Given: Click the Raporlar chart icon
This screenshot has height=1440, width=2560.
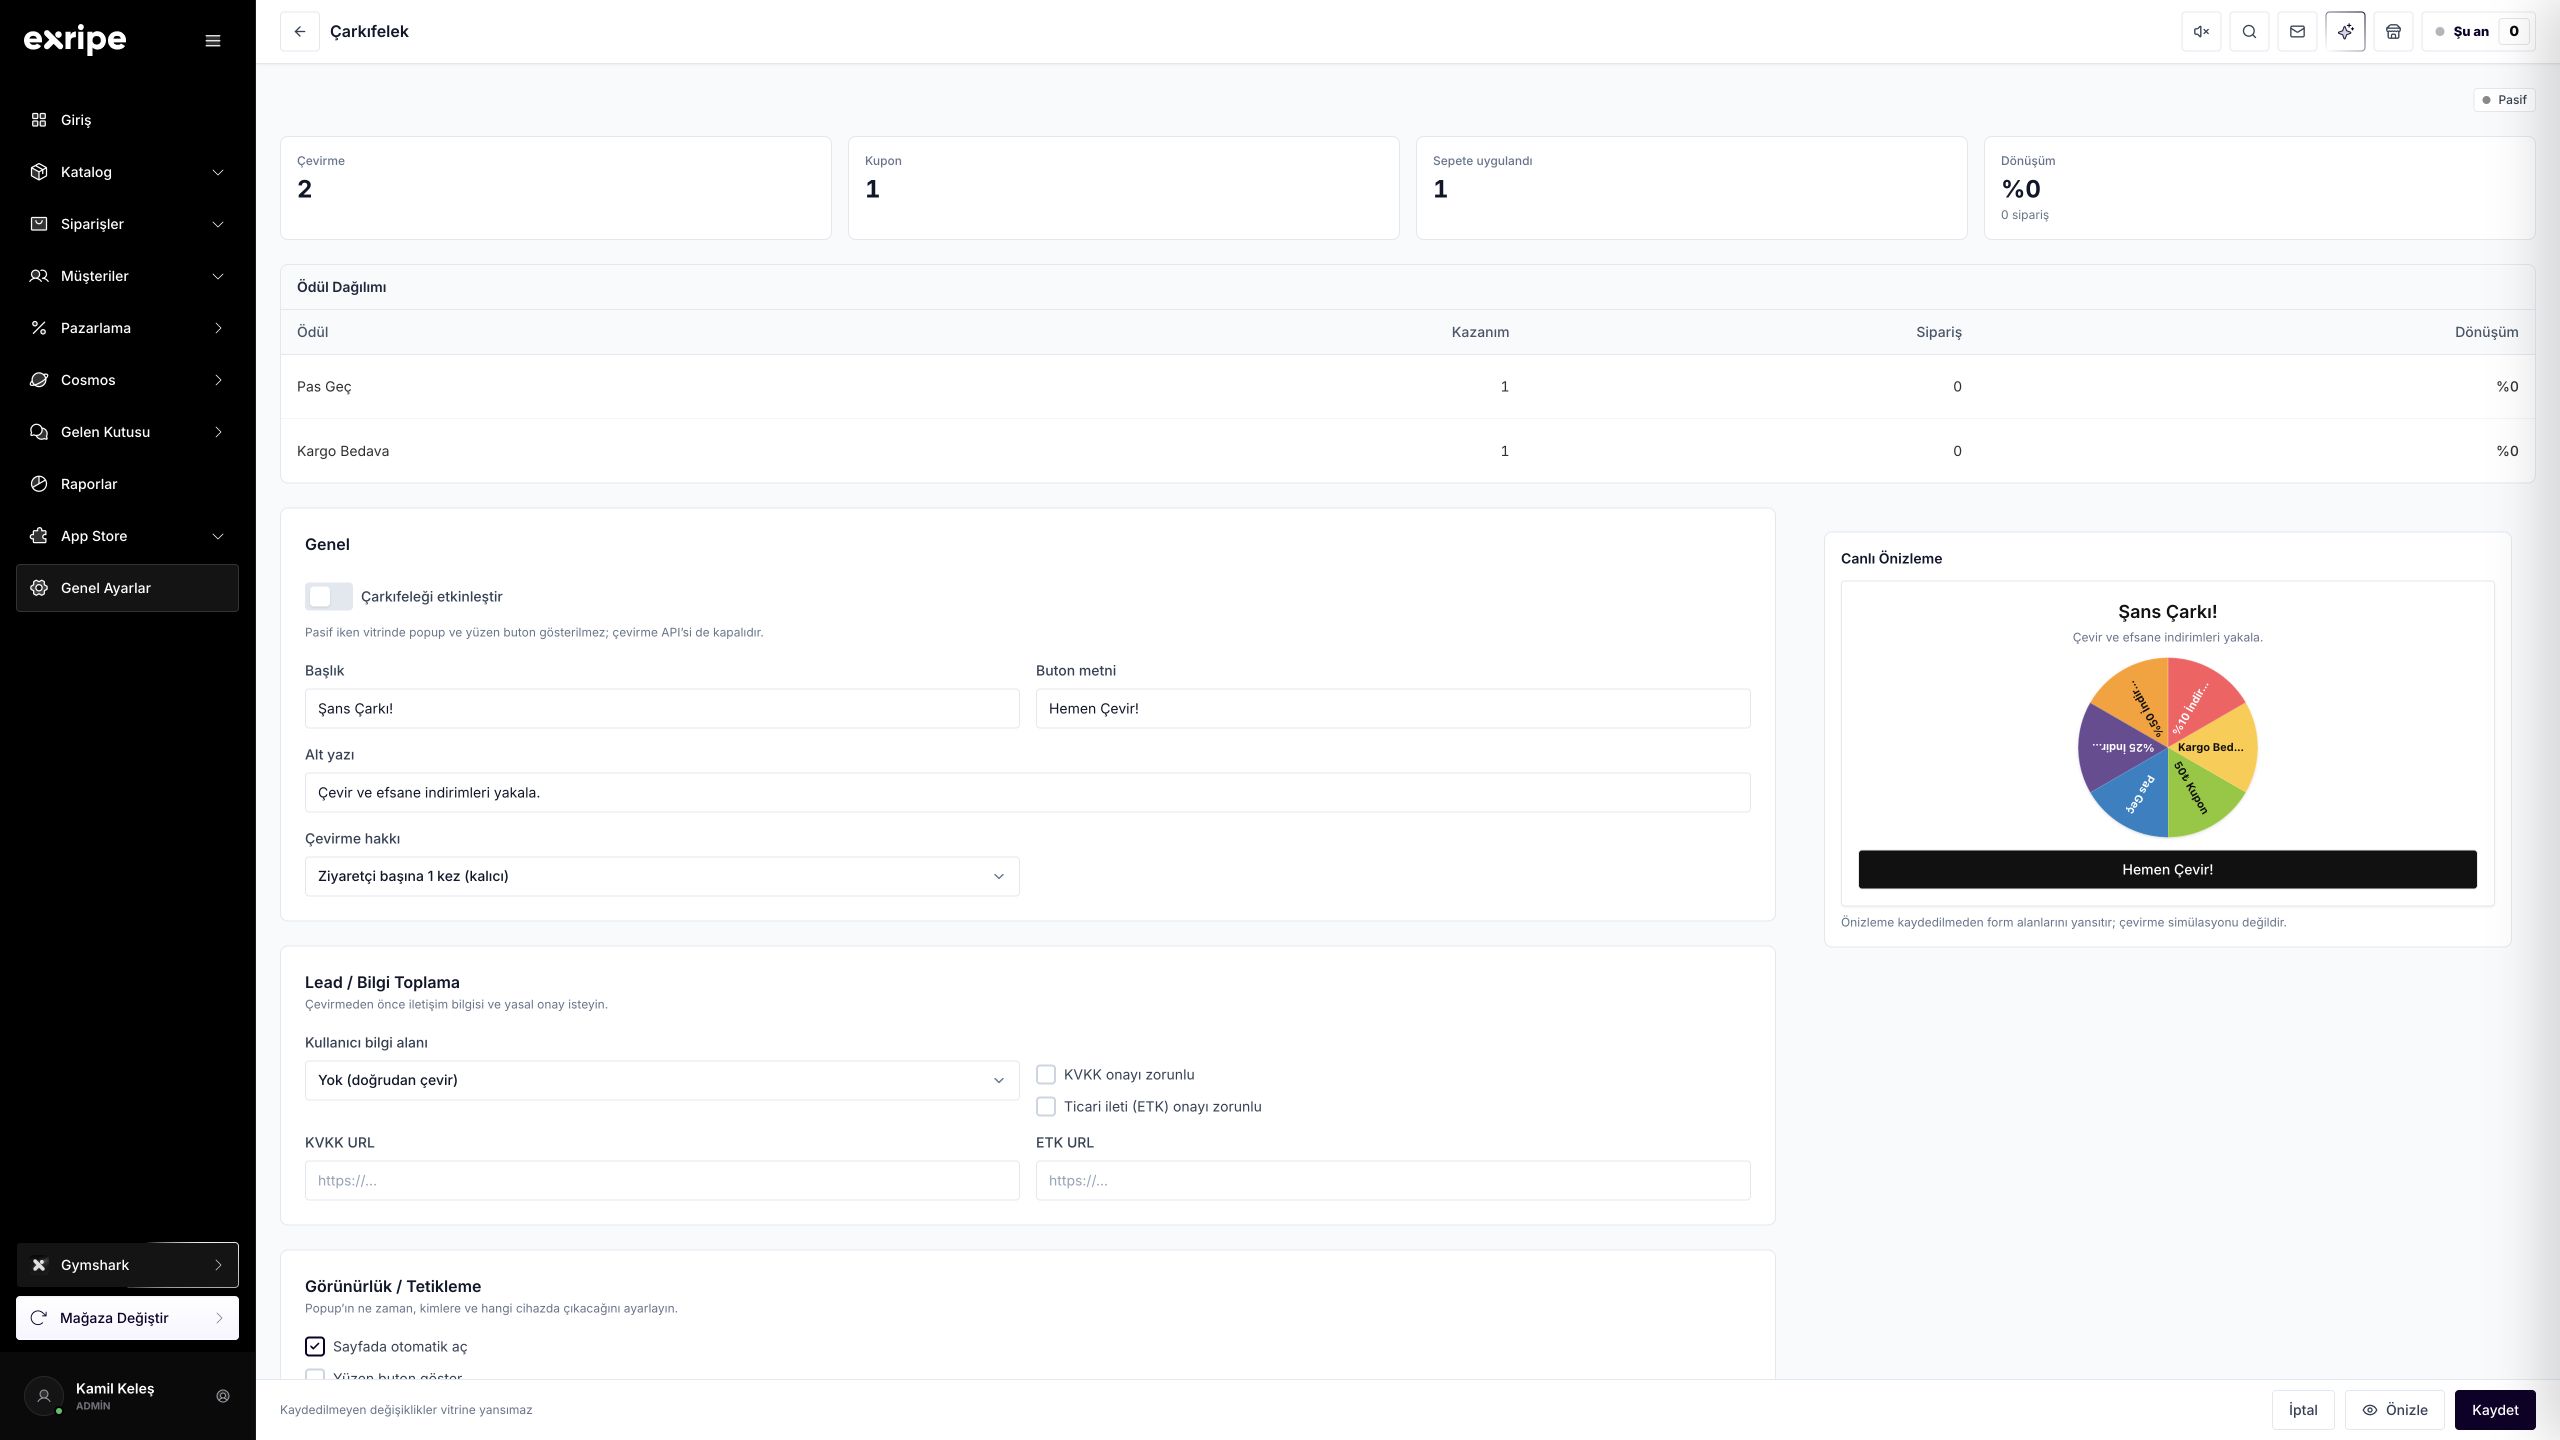Looking at the screenshot, I should [39, 484].
